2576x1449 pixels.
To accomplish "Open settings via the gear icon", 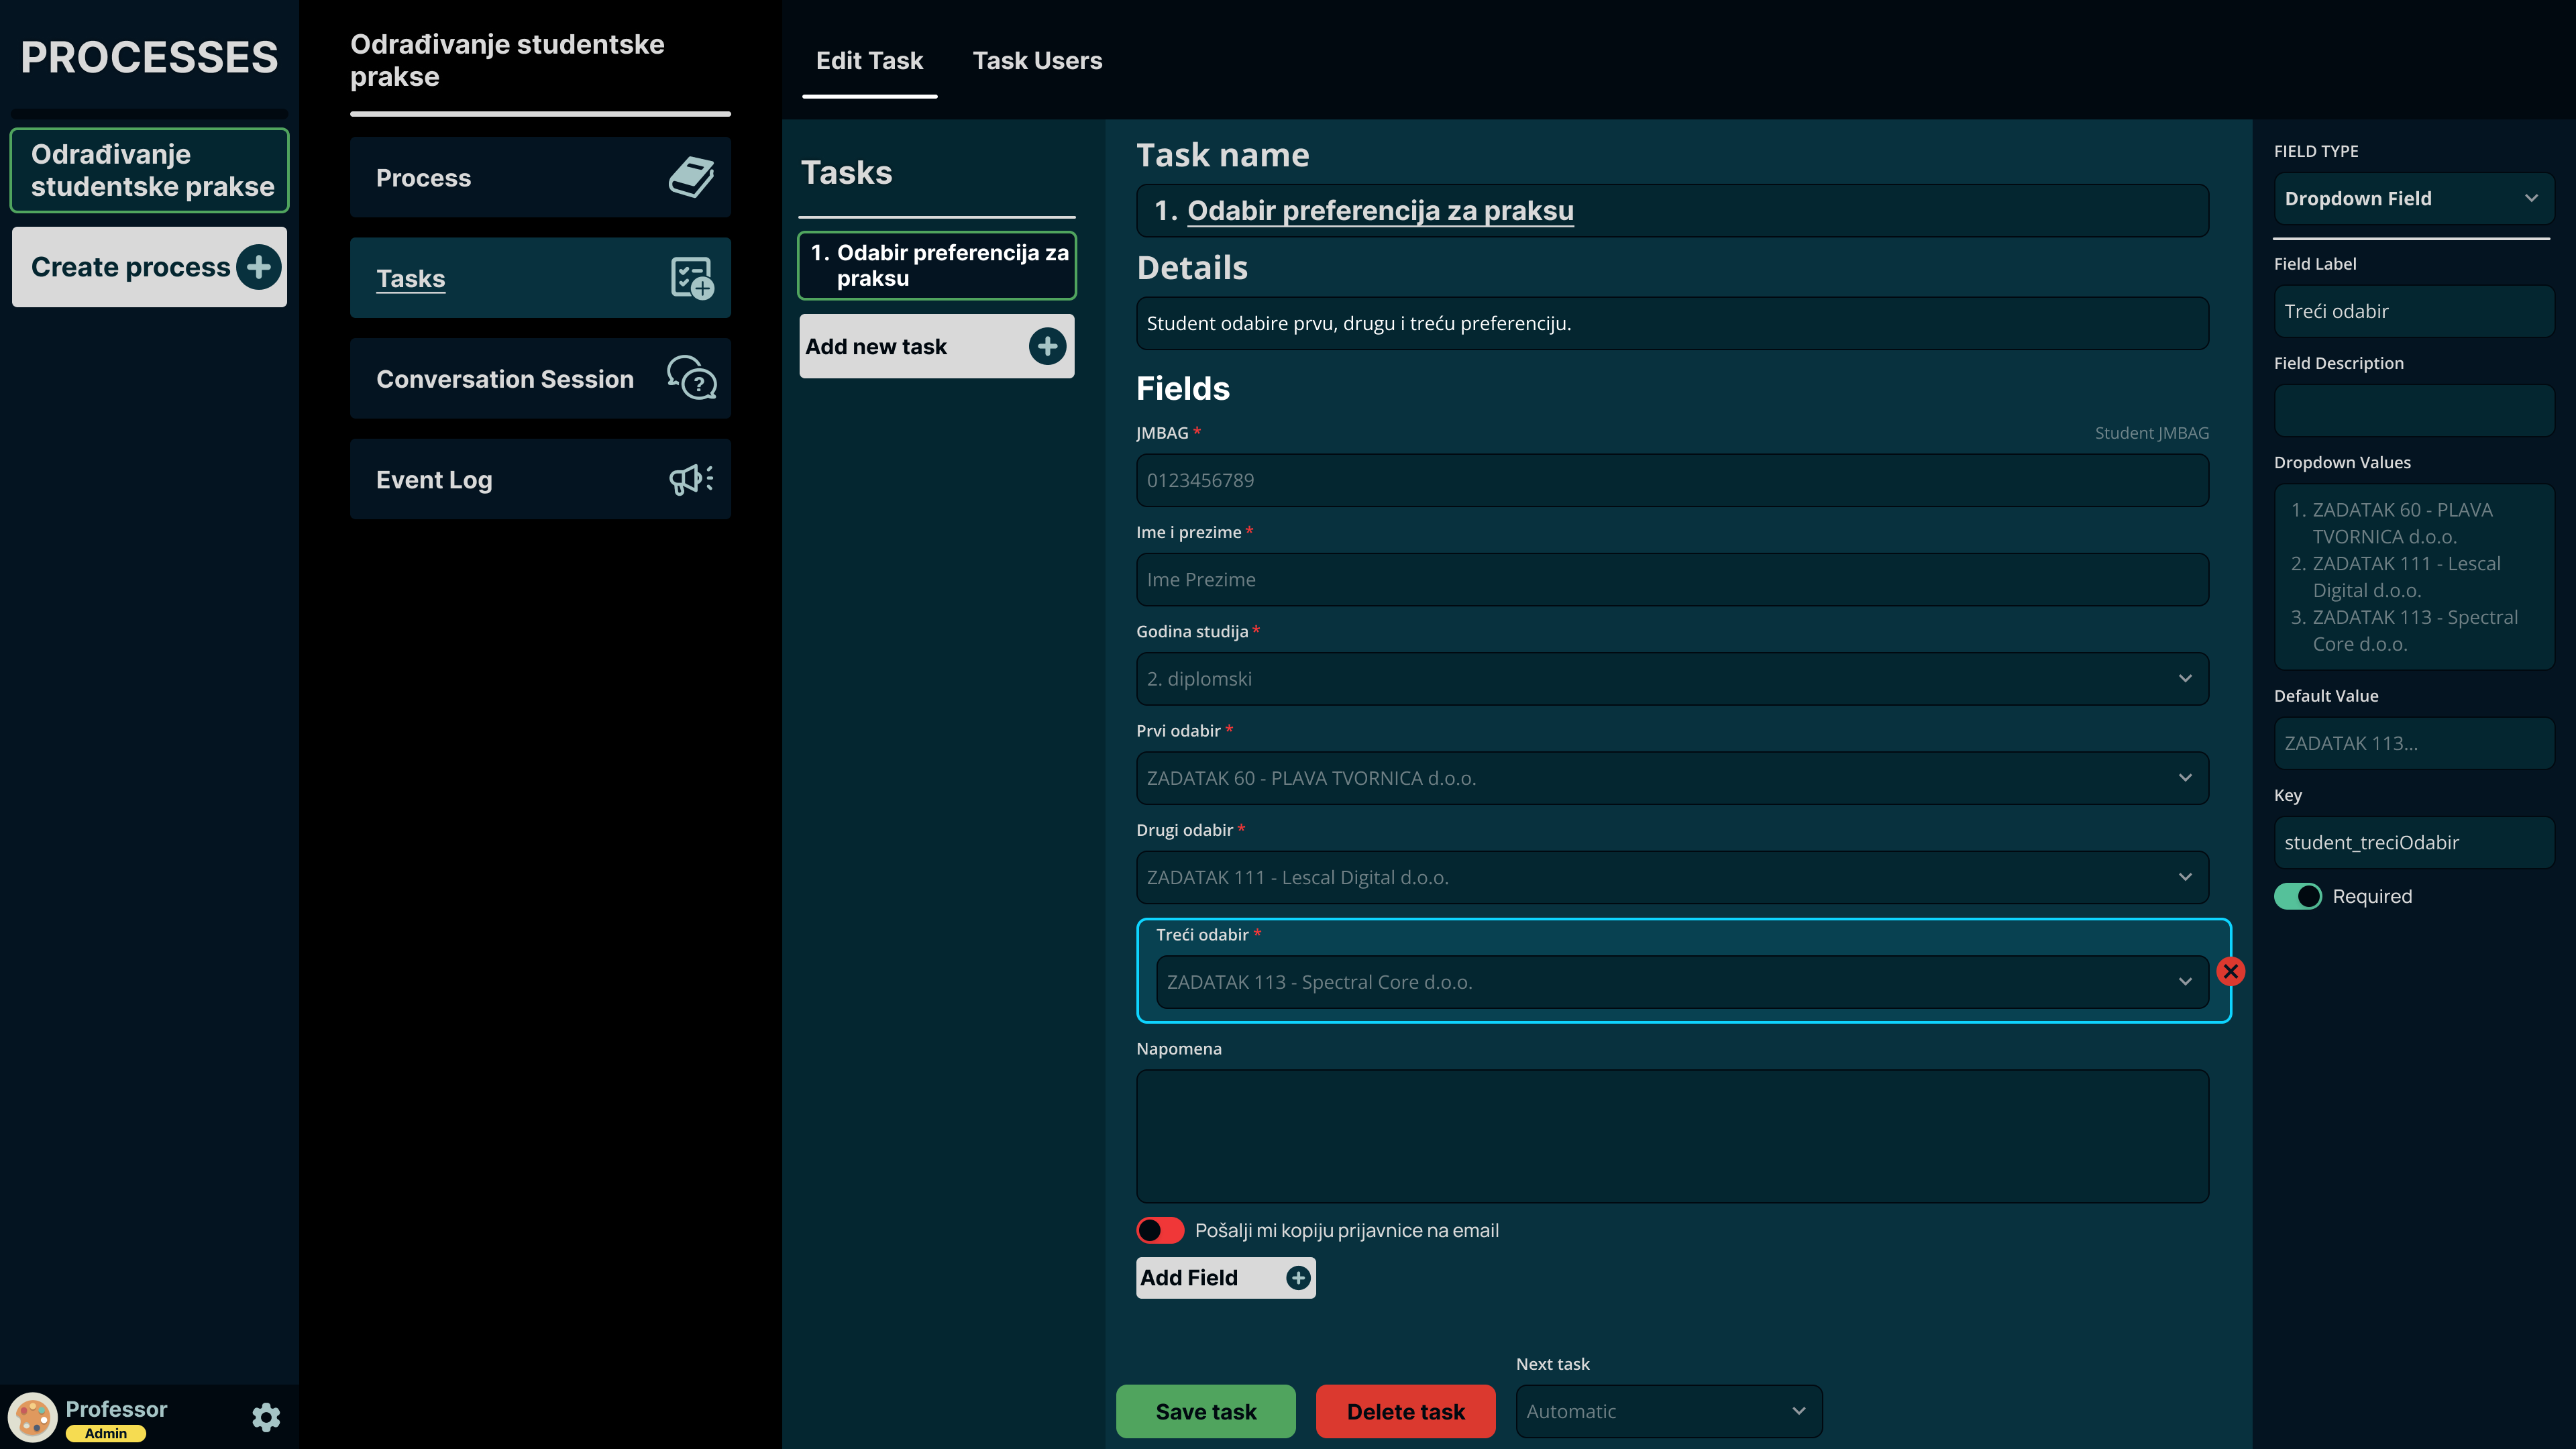I will pyautogui.click(x=266, y=1417).
